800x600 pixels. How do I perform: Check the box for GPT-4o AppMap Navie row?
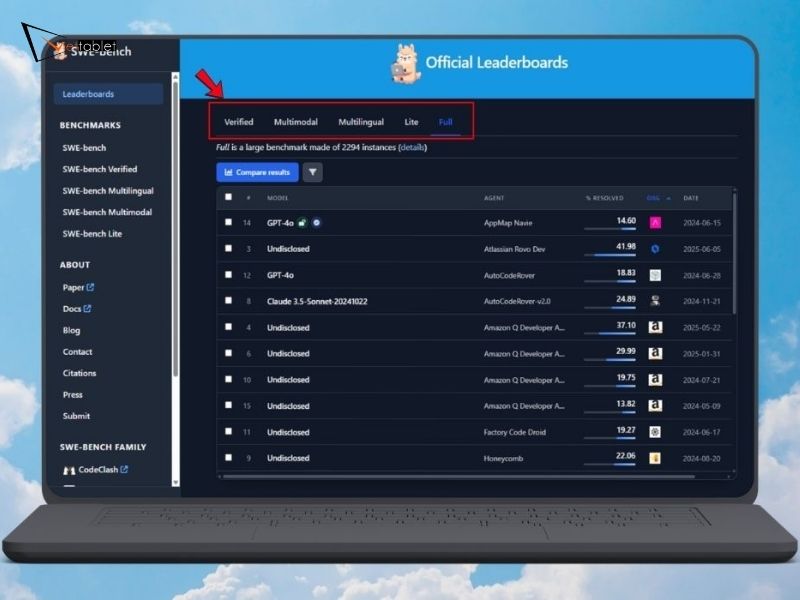[228, 222]
